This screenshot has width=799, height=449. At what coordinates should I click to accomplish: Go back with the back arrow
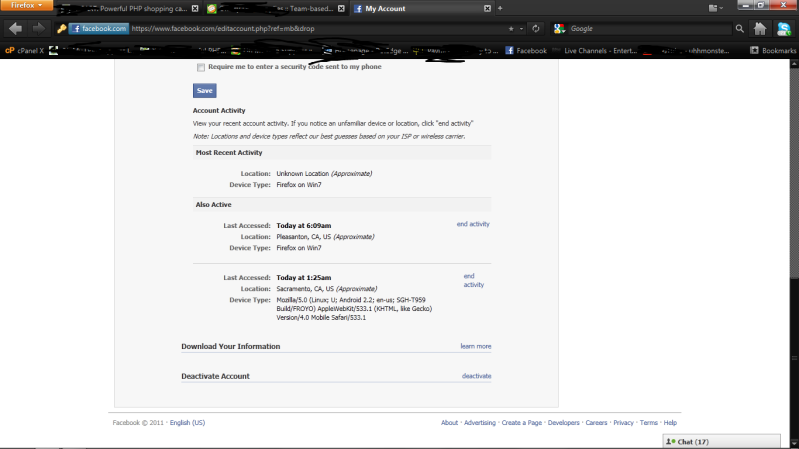point(15,29)
